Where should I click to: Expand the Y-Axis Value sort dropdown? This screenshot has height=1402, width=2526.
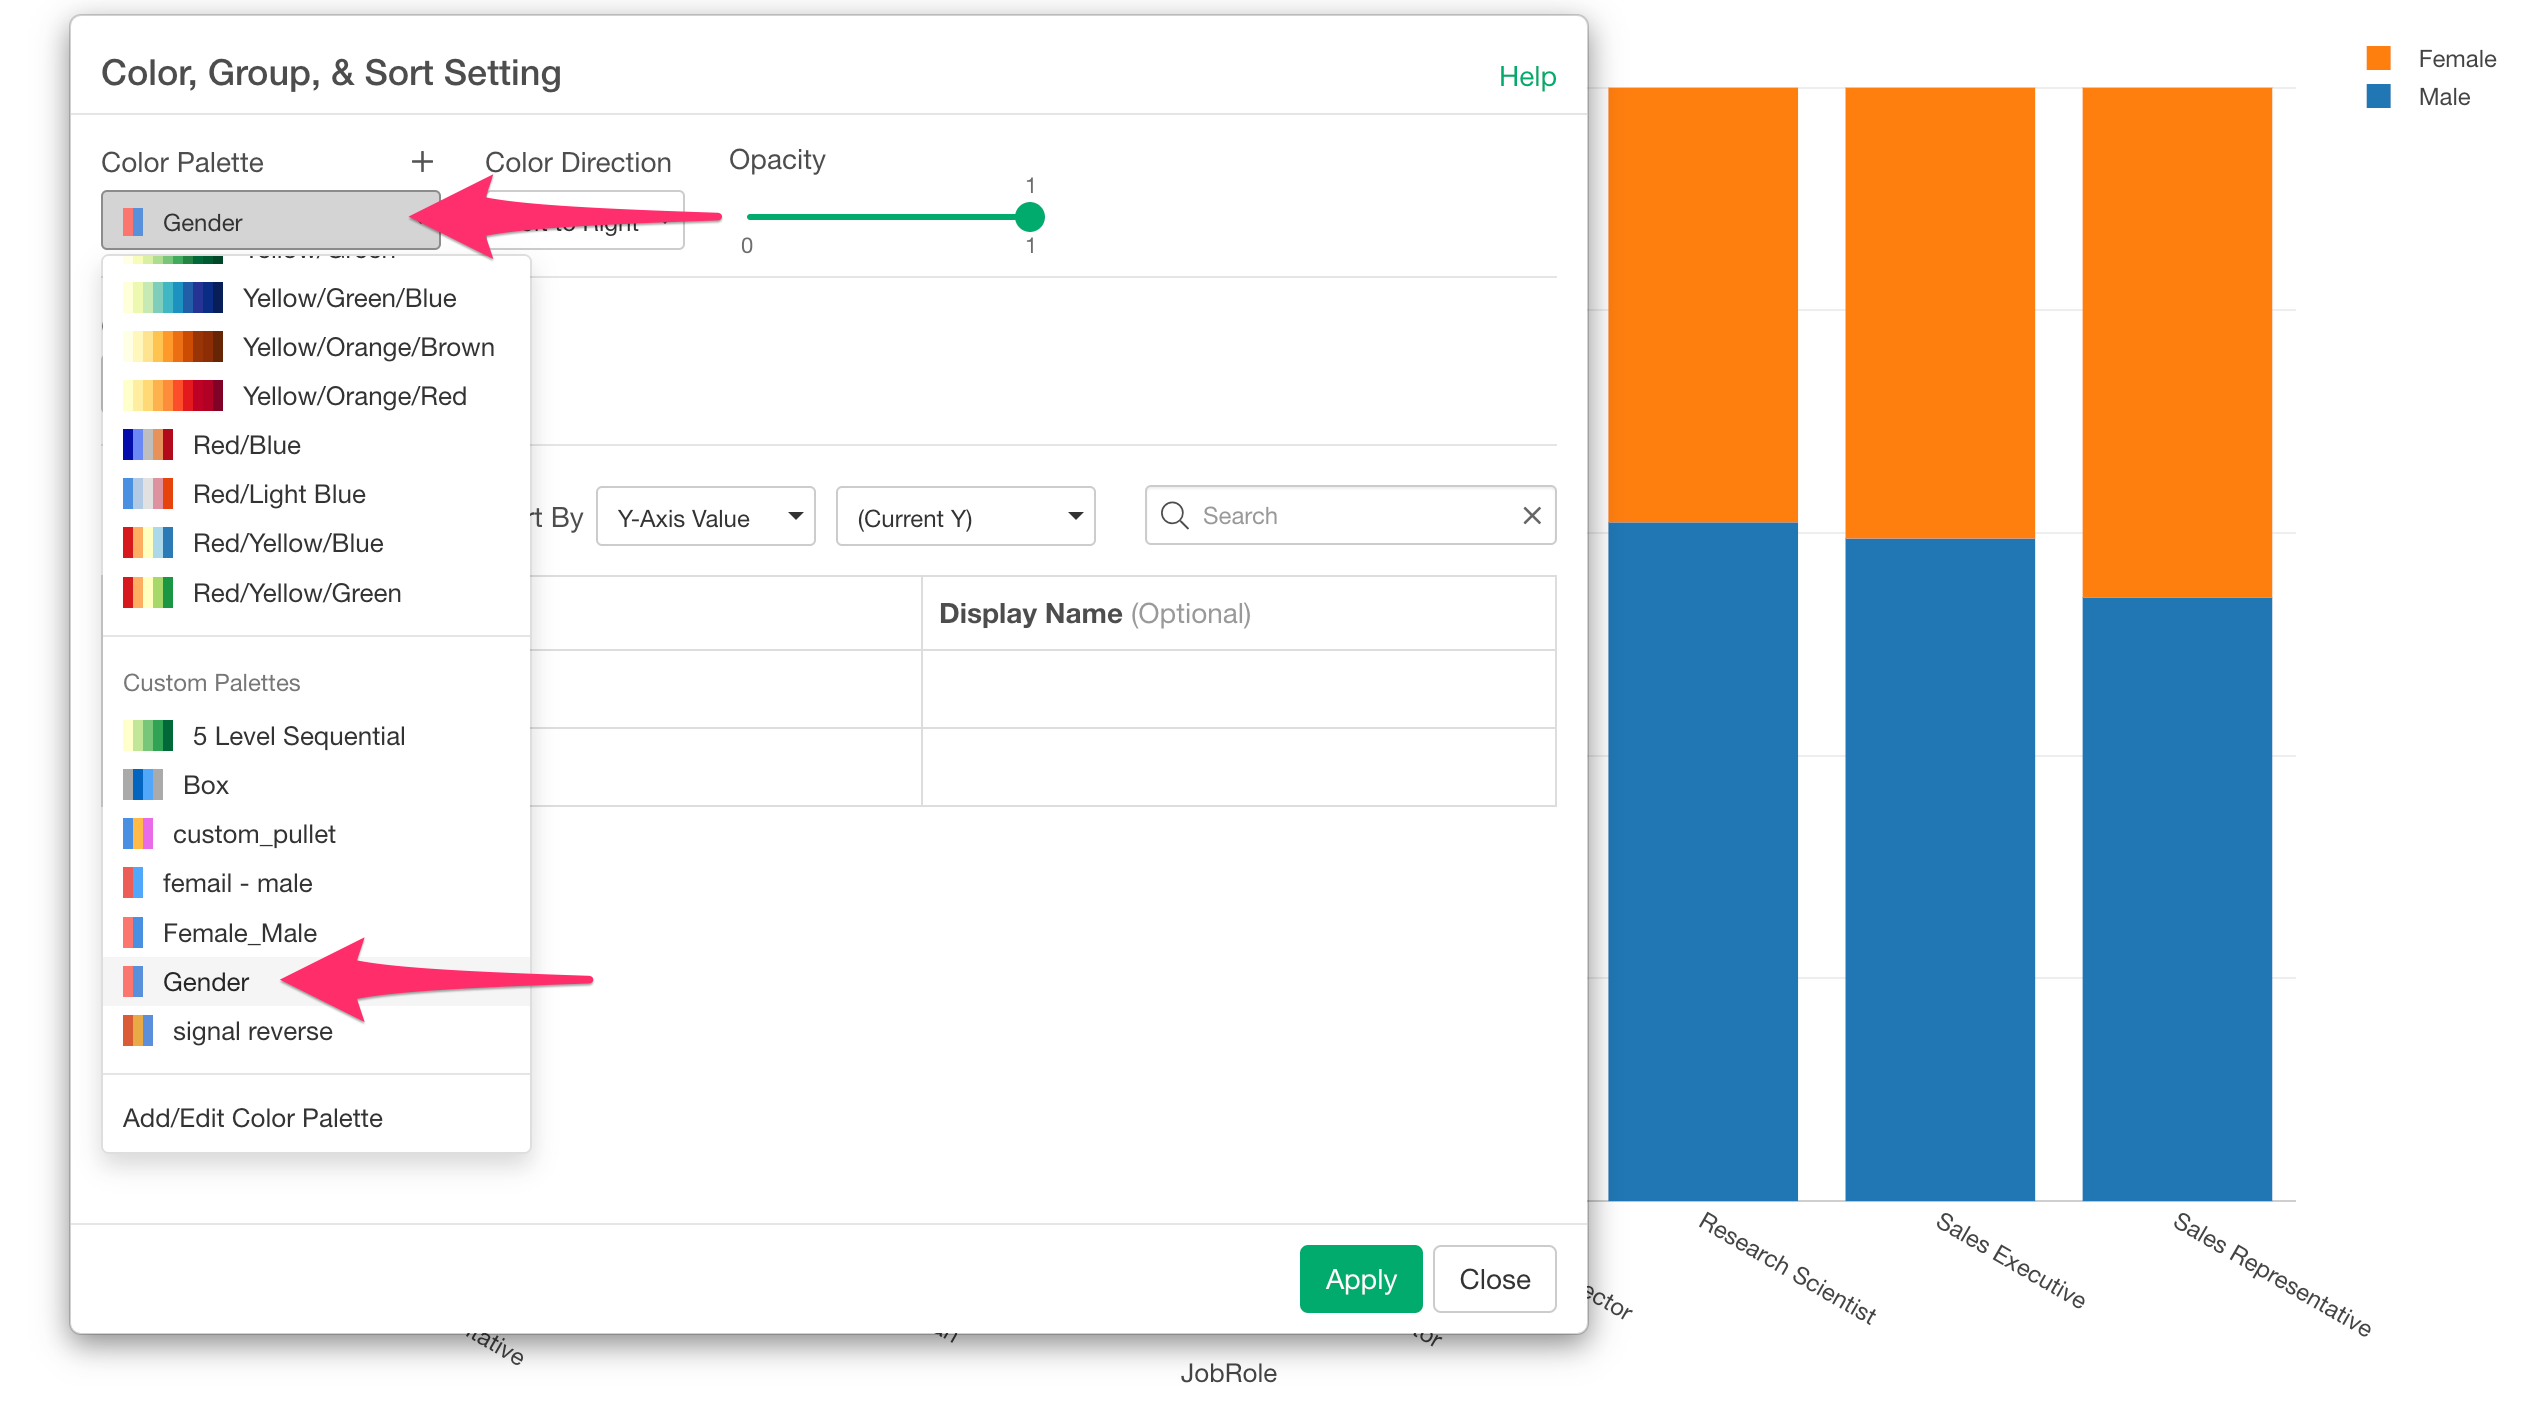(706, 517)
